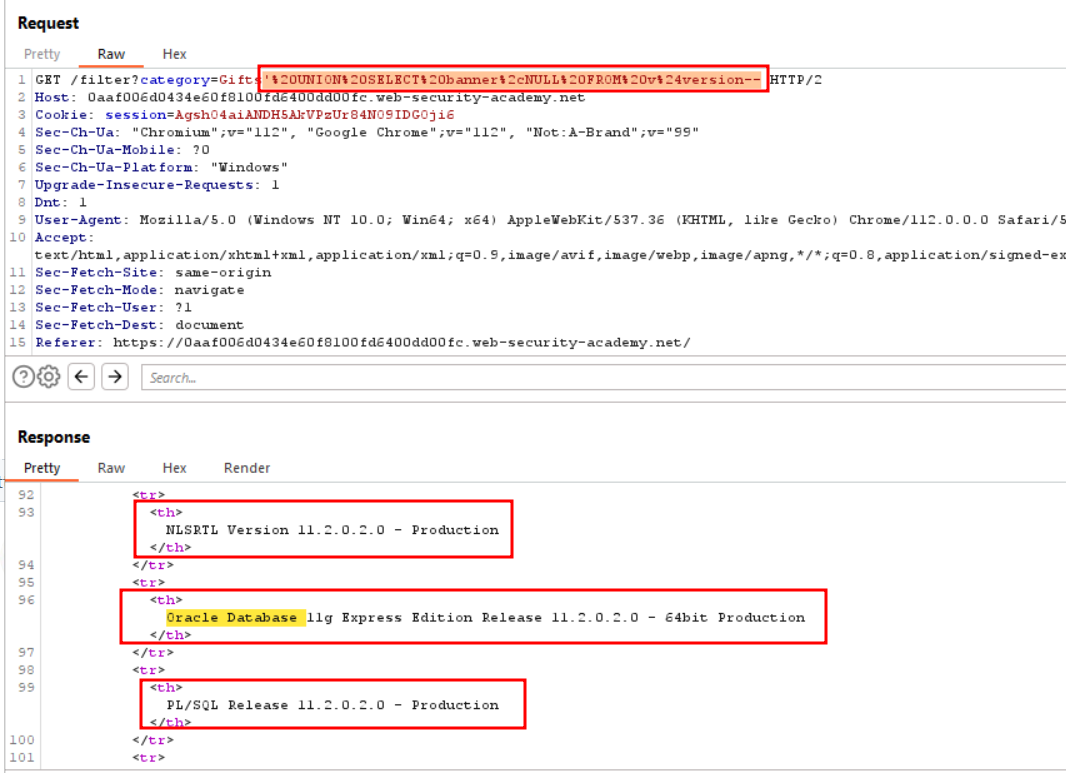Screen dimensions: 1066x773
Task: Click the Sec-Fetch-Dest document line
Action: pyautogui.click(x=139, y=325)
